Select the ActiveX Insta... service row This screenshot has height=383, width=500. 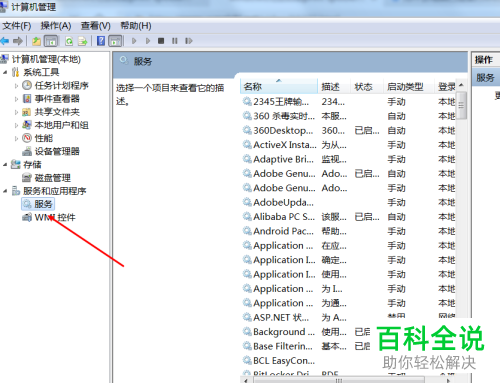[x=348, y=145]
